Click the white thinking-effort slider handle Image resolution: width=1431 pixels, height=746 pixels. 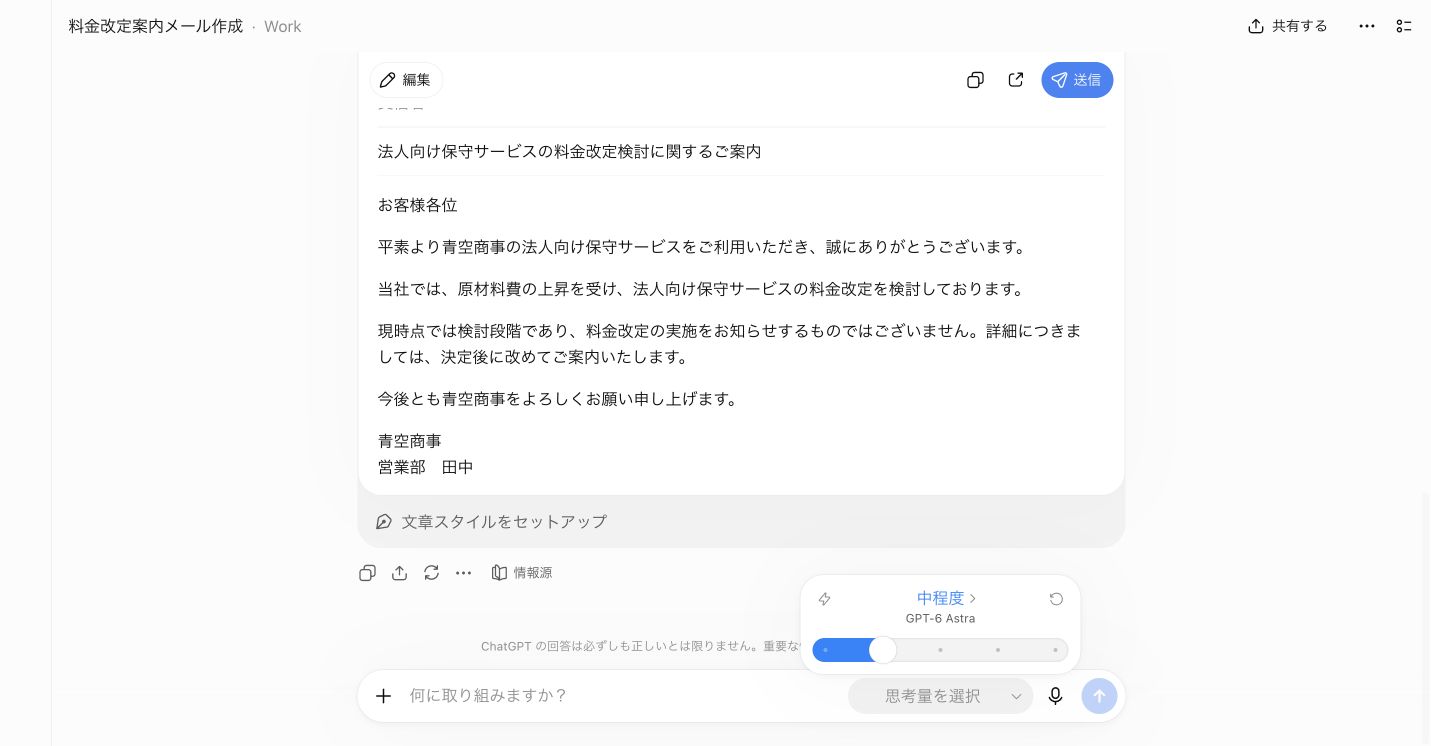coord(883,650)
